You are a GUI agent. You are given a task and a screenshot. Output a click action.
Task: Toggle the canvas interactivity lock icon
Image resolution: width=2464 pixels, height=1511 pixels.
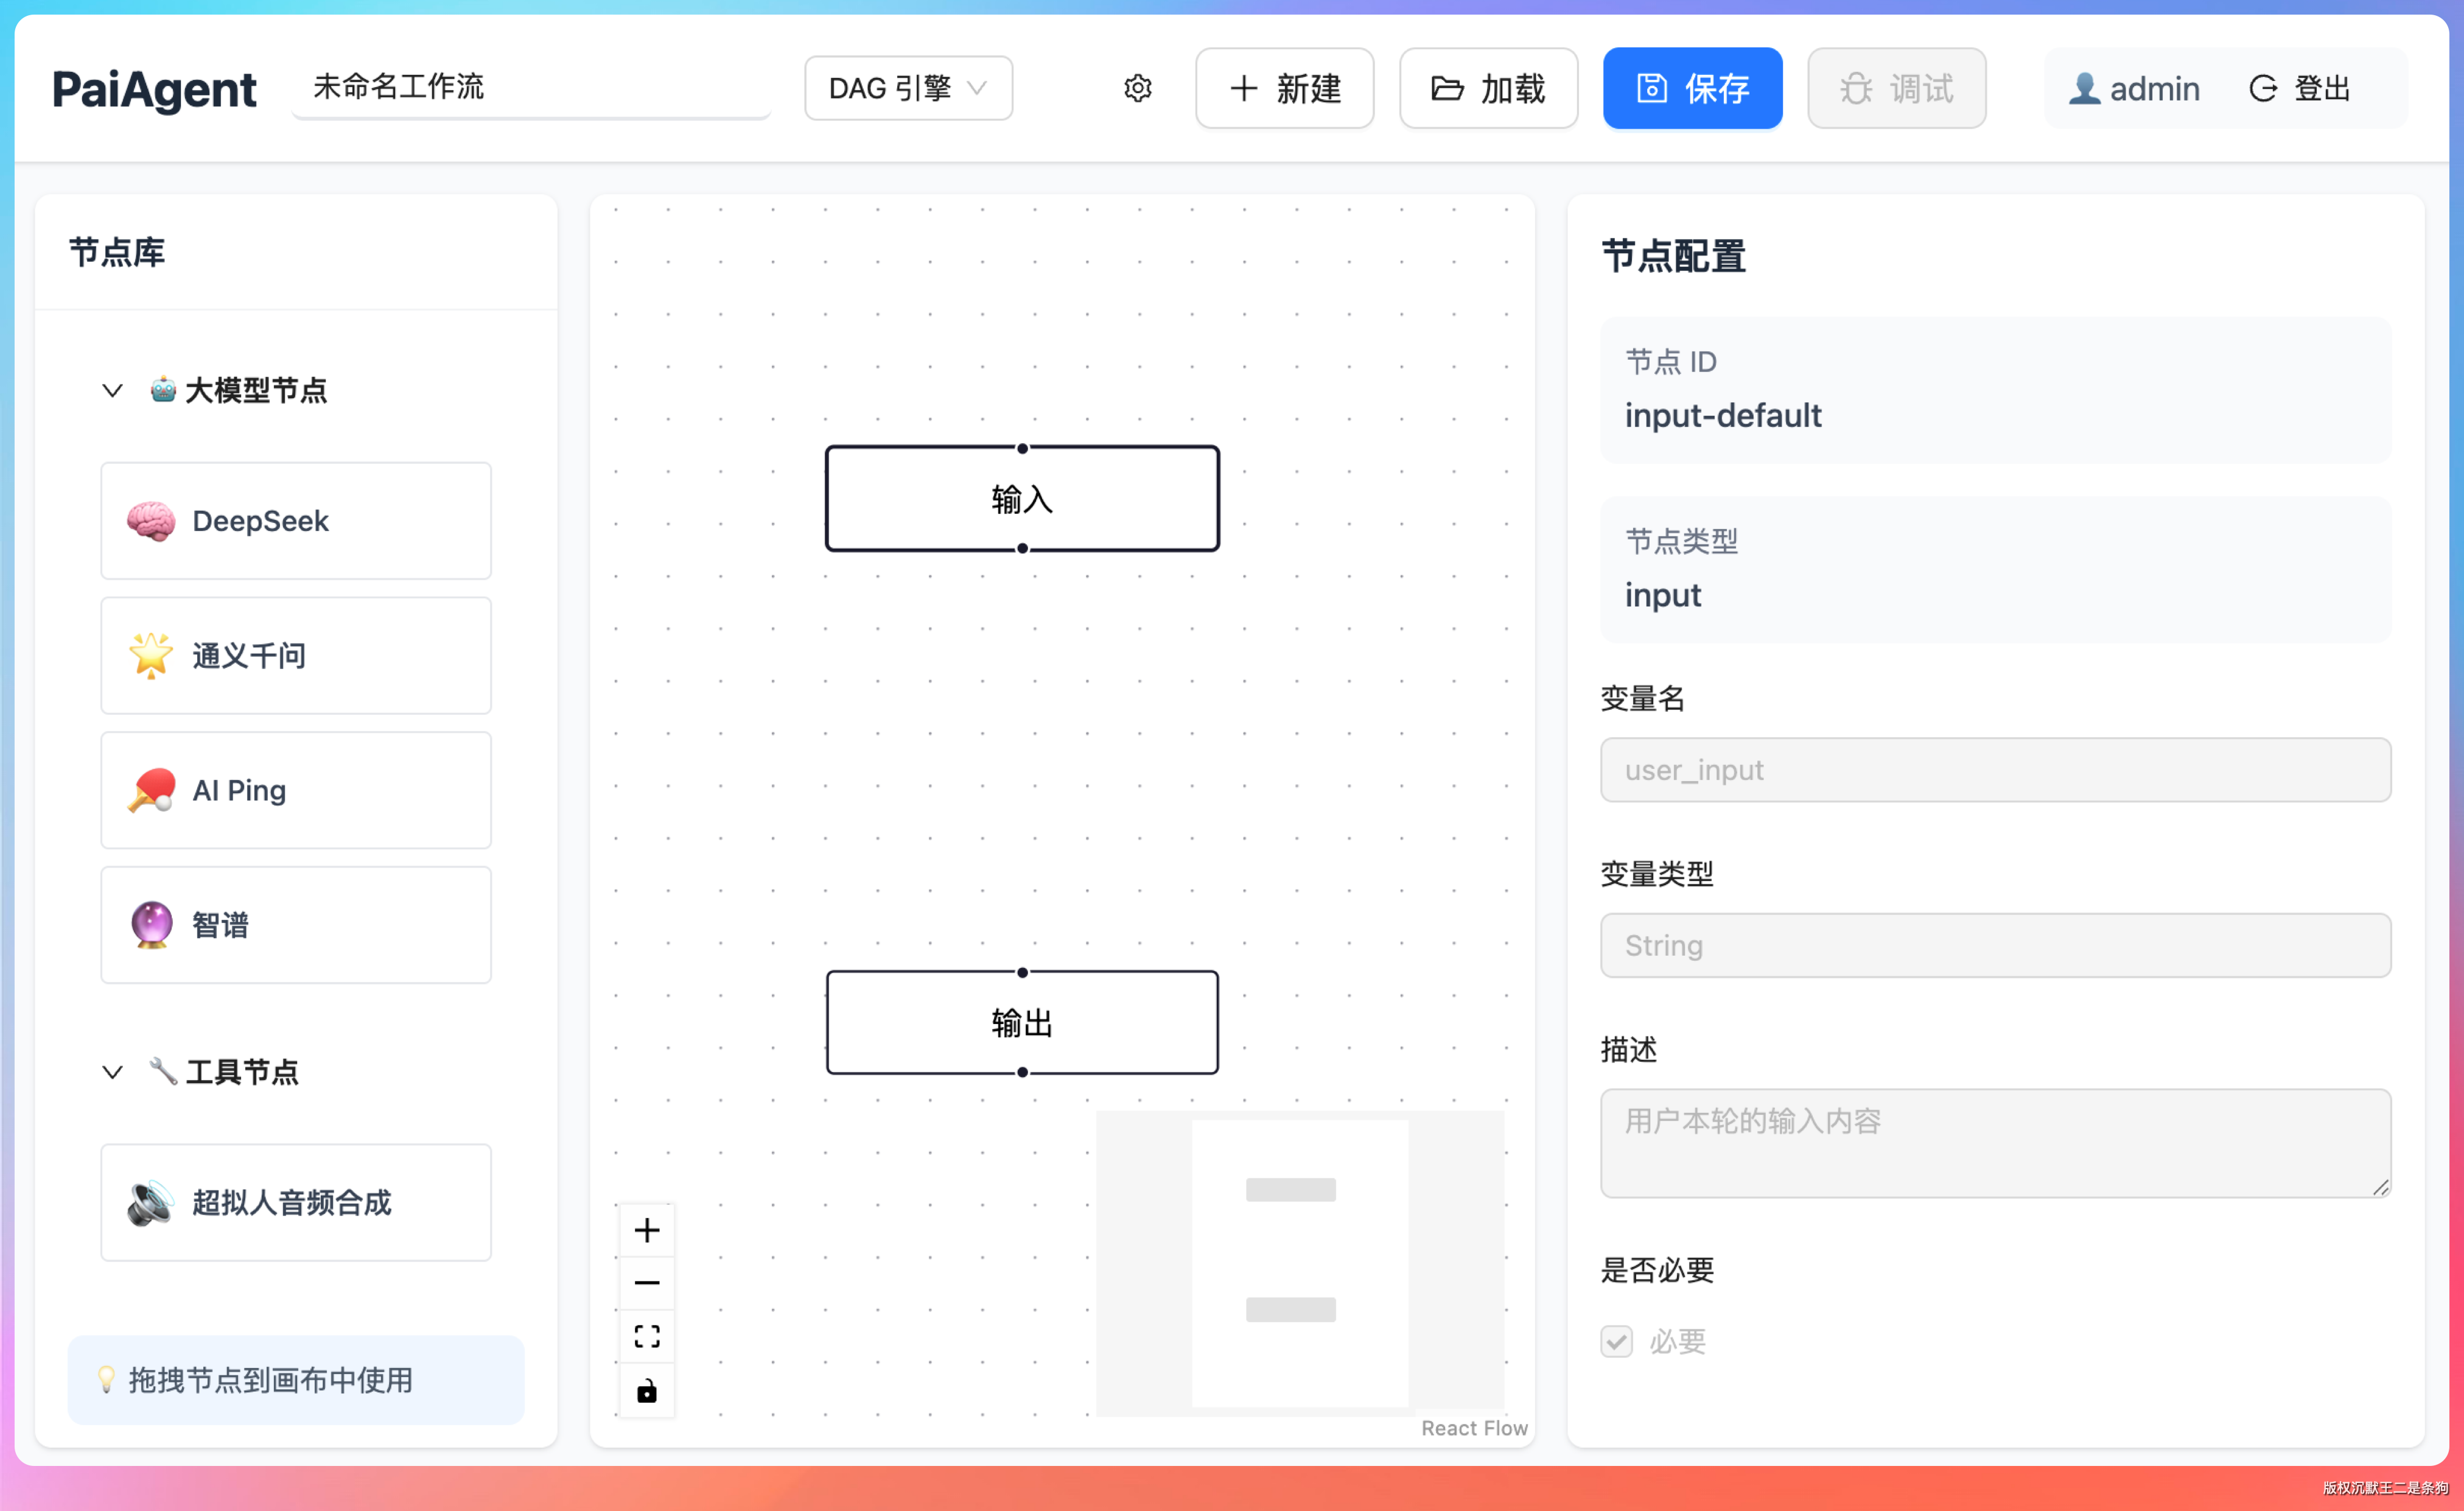pyautogui.click(x=647, y=1390)
